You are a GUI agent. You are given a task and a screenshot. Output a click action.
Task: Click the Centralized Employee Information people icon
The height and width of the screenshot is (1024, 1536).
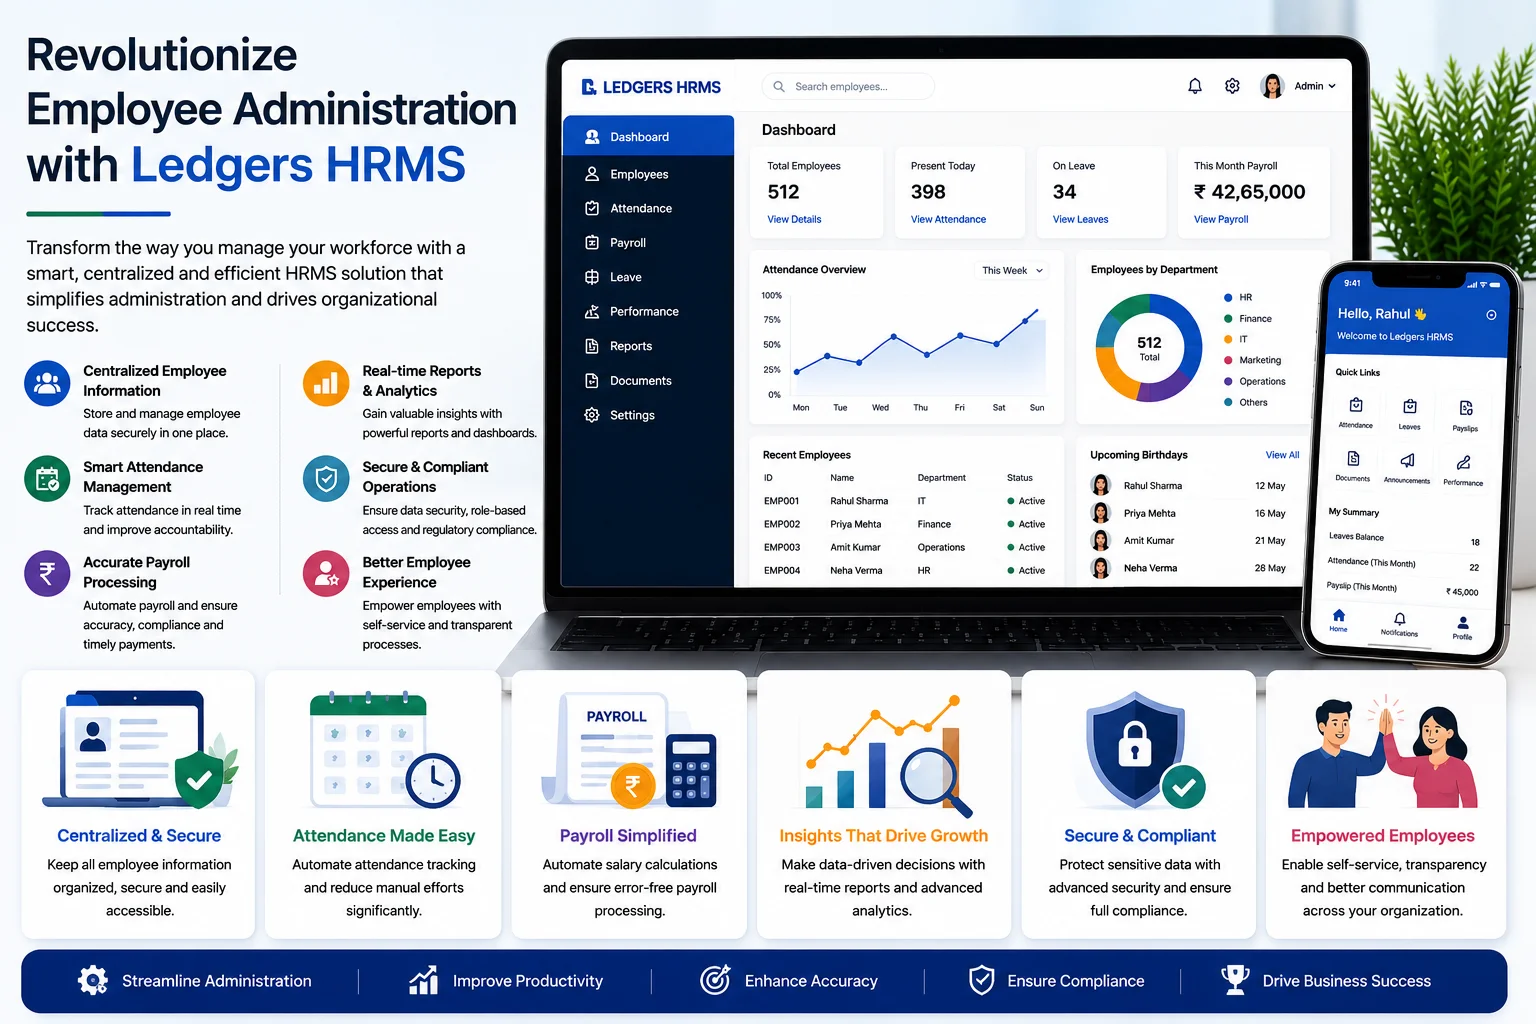pyautogui.click(x=47, y=383)
